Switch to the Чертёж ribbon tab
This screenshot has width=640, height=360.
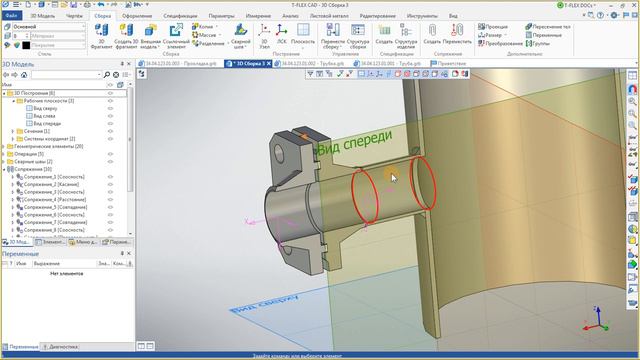pyautogui.click(x=74, y=16)
